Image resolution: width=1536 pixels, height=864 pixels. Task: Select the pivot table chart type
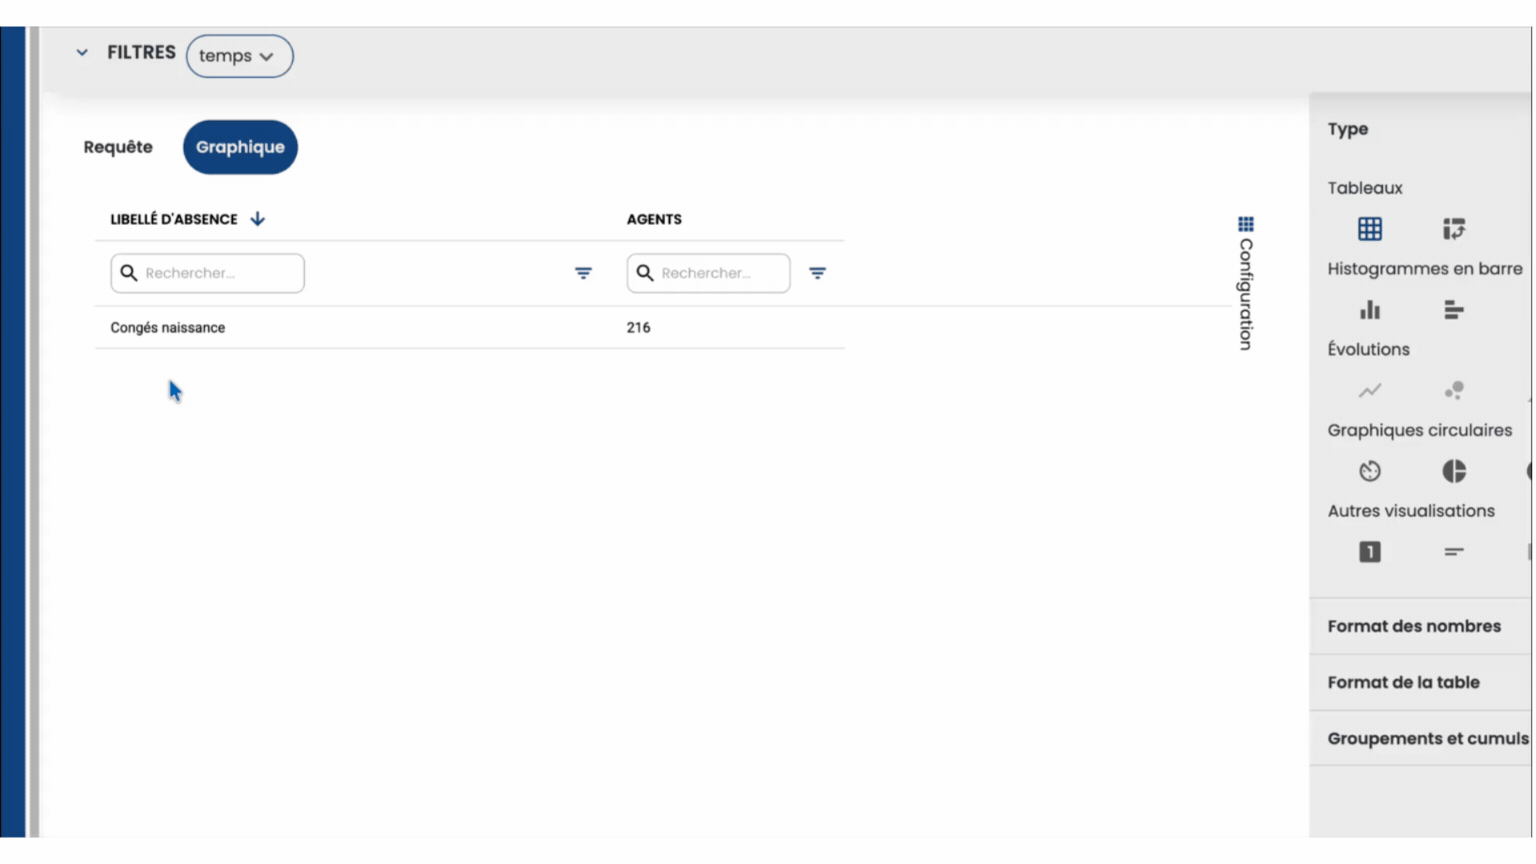(x=1453, y=229)
